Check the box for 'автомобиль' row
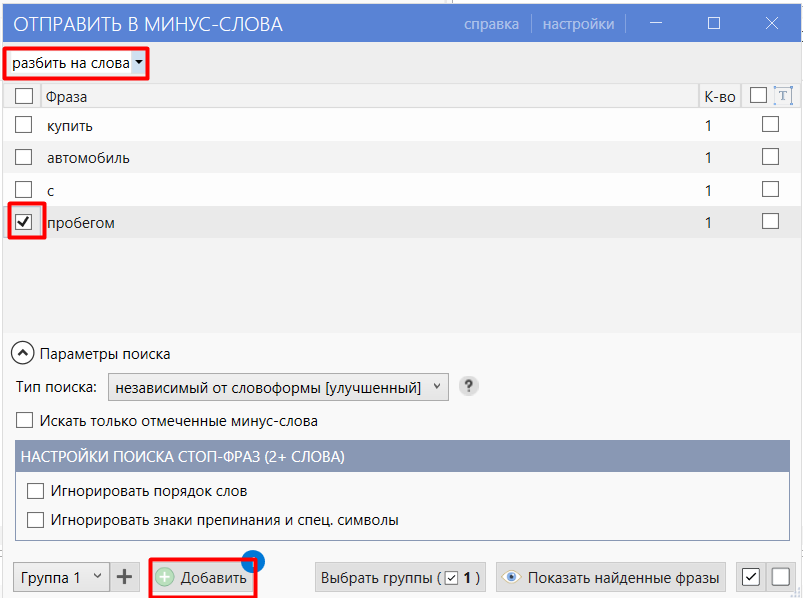This screenshot has height=598, width=803. (x=24, y=157)
